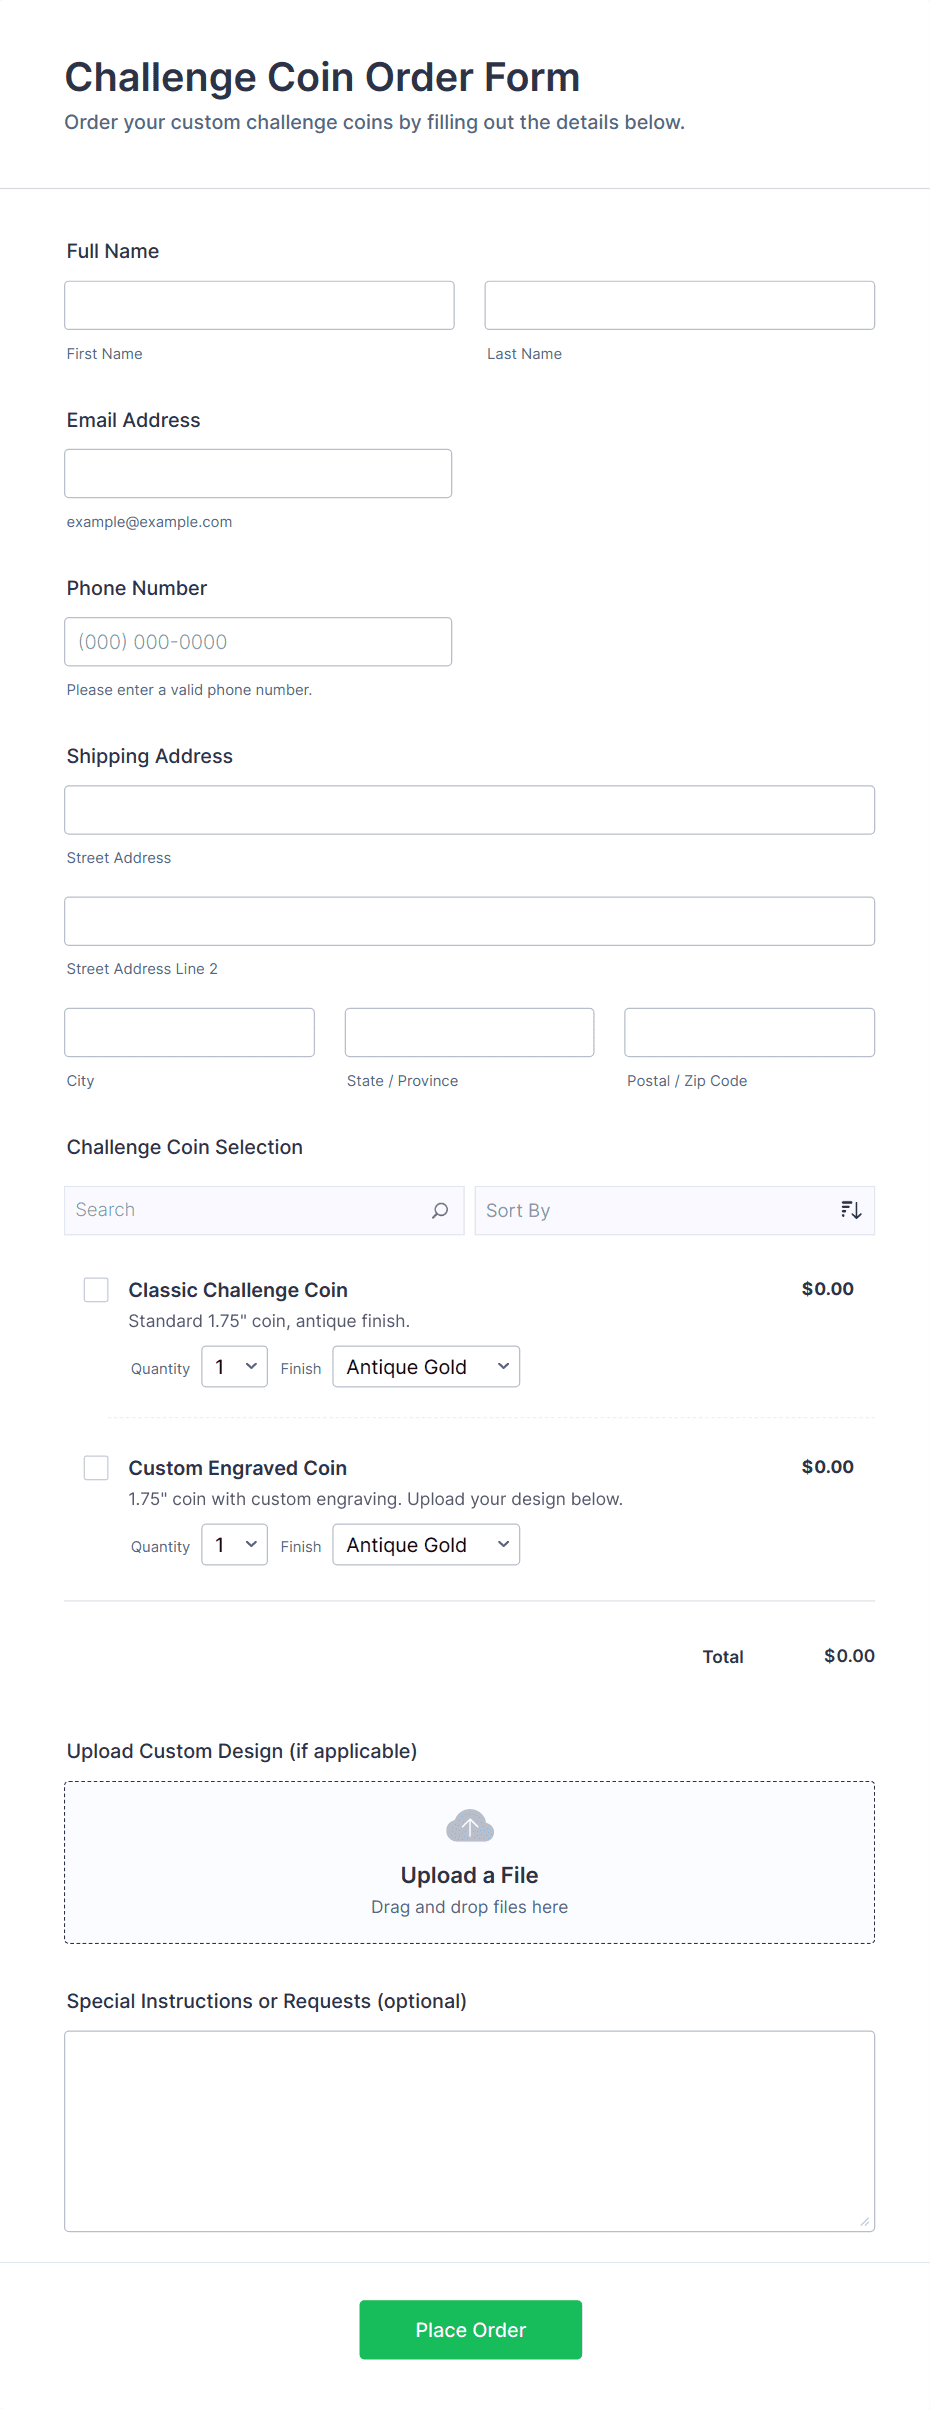Screen dimensions: 930x2409
Task: Click the Email Address input field
Action: pyautogui.click(x=258, y=473)
